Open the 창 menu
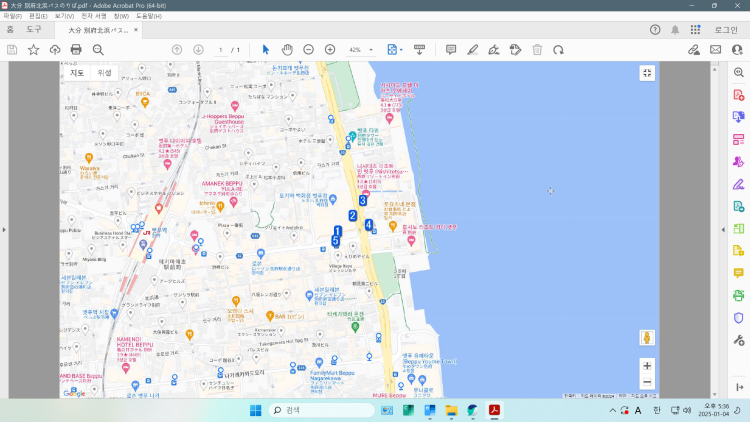The image size is (750, 422). pyautogui.click(x=121, y=16)
